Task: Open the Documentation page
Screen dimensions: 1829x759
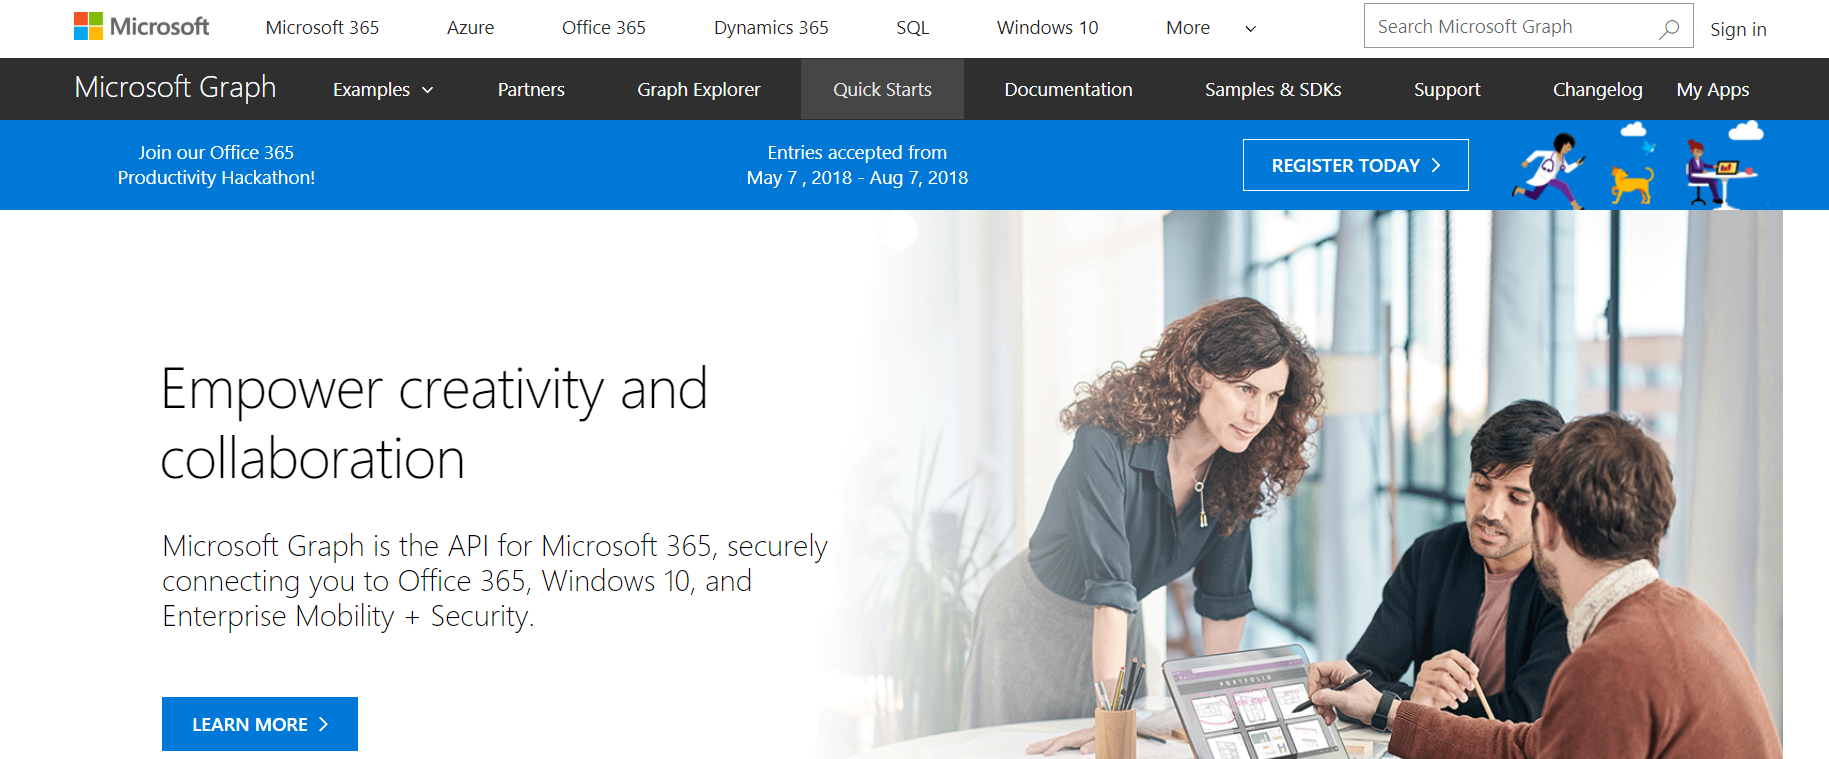Action: [x=1068, y=90]
